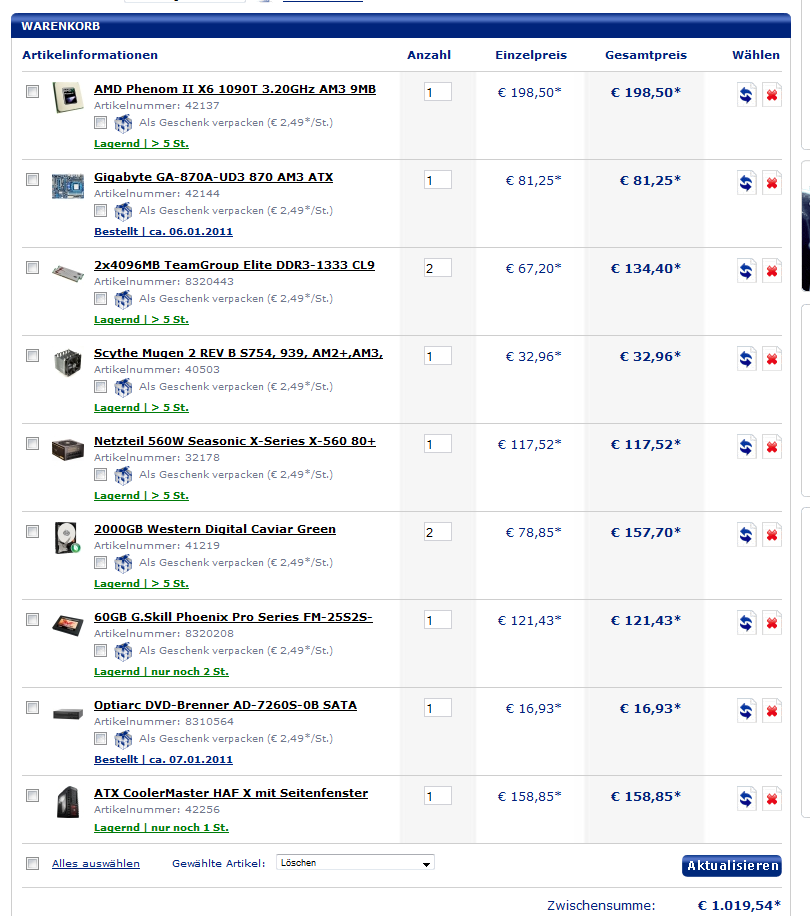This screenshot has height=916, width=810.
Task: Click the red X for Seasonic X-560 power supply
Action: point(772,447)
